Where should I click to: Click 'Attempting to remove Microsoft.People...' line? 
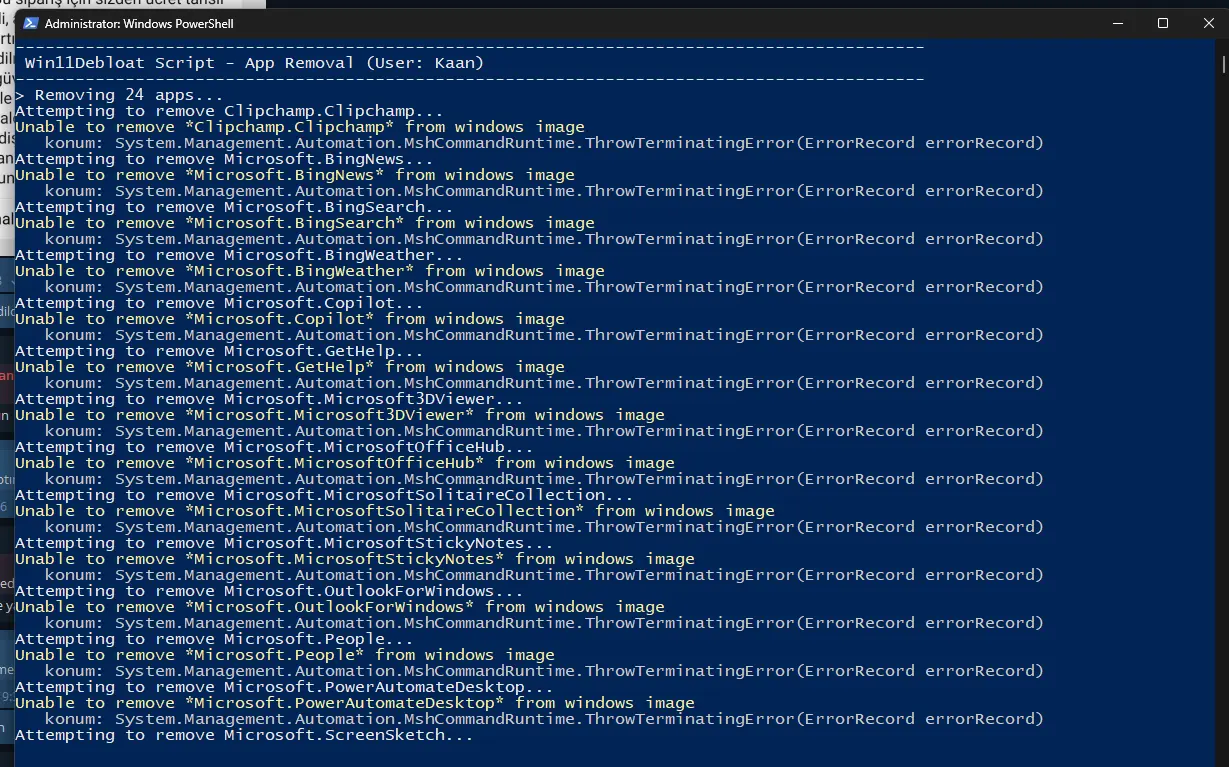(x=214, y=639)
